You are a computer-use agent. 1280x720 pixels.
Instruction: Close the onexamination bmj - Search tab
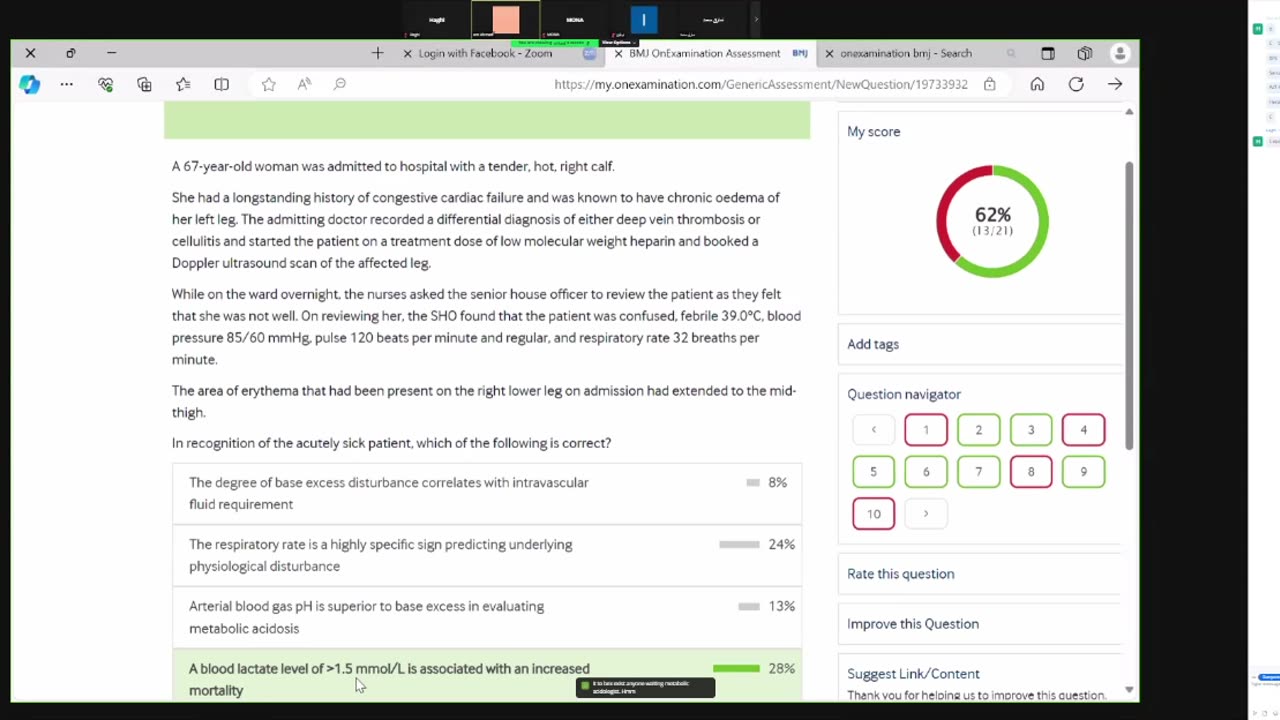pyautogui.click(x=829, y=53)
